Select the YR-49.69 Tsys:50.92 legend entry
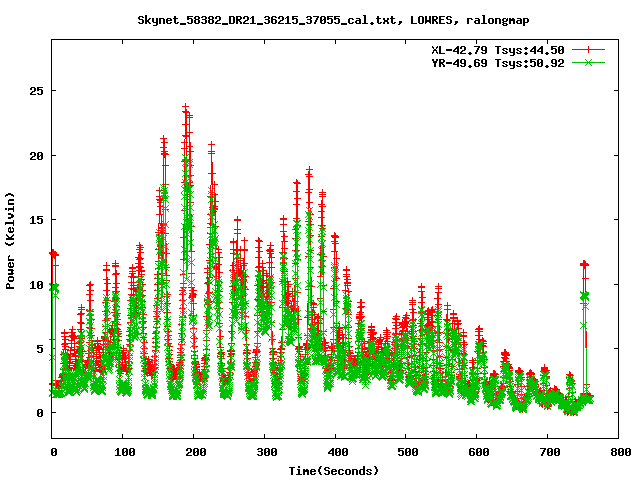The image size is (640, 480). pyautogui.click(x=498, y=63)
